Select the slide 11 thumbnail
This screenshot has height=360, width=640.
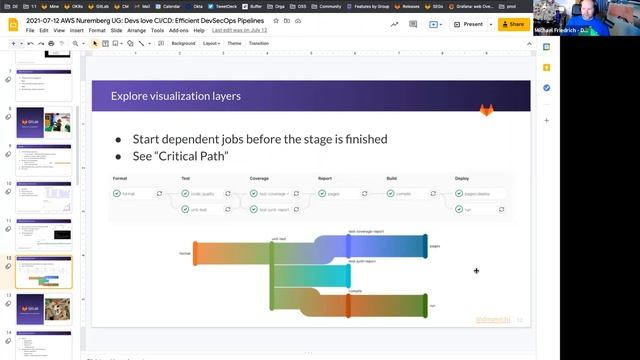coord(44,234)
